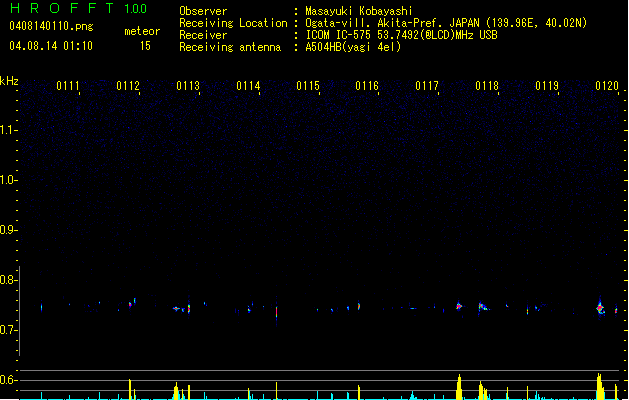This screenshot has height=400, width=629.
Task: Click the 0.6 kHz axis label
Action: 8,380
